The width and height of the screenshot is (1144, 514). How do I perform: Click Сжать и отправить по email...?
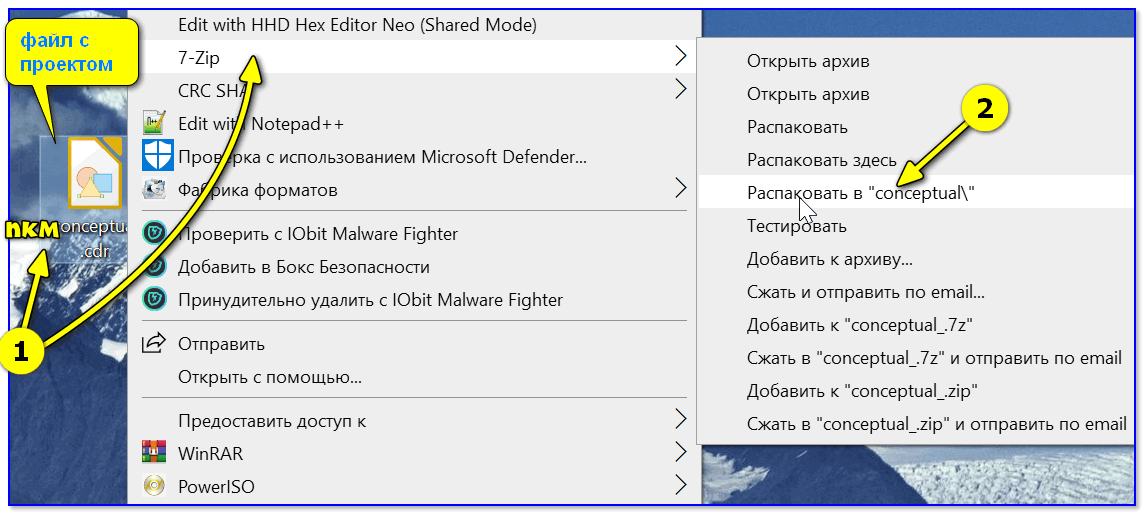click(x=866, y=292)
